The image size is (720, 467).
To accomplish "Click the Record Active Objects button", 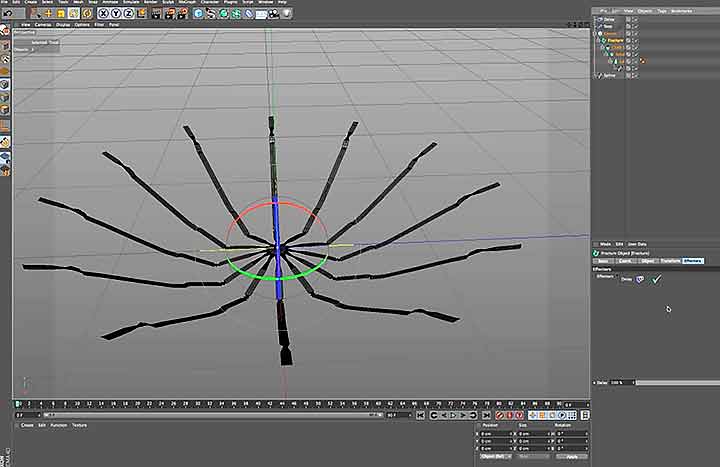I will (500, 415).
